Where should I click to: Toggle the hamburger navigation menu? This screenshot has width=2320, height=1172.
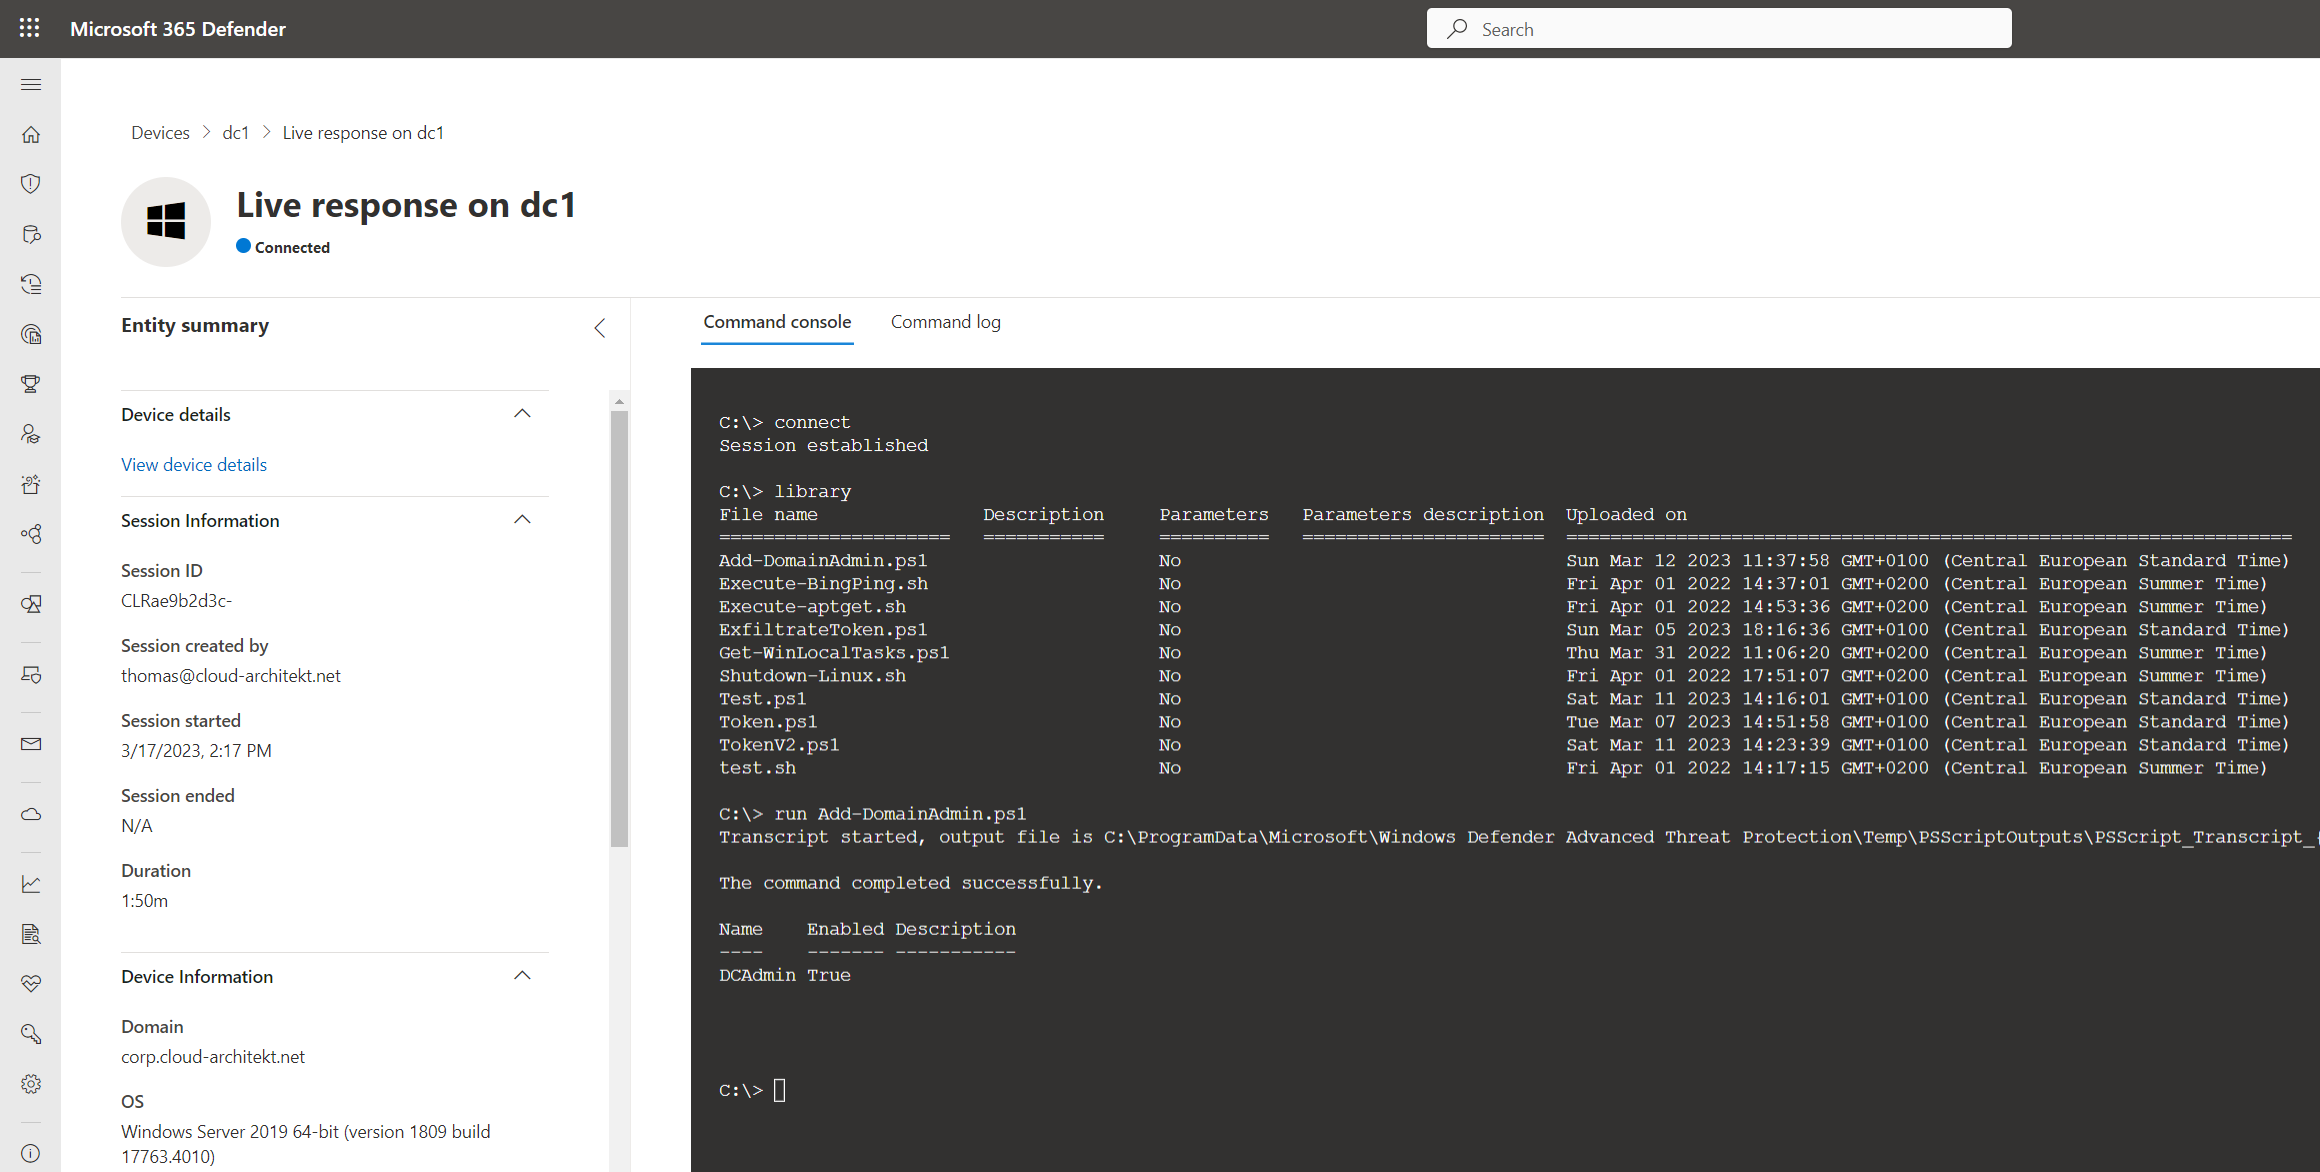coord(31,85)
